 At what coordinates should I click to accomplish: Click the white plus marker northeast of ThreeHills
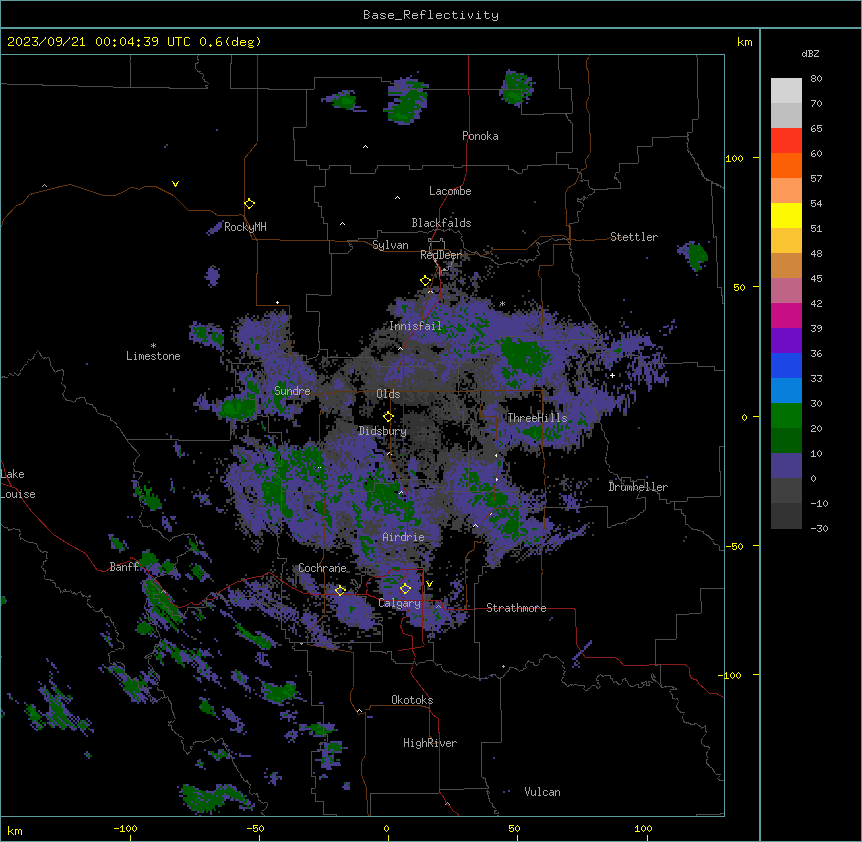[x=612, y=375]
